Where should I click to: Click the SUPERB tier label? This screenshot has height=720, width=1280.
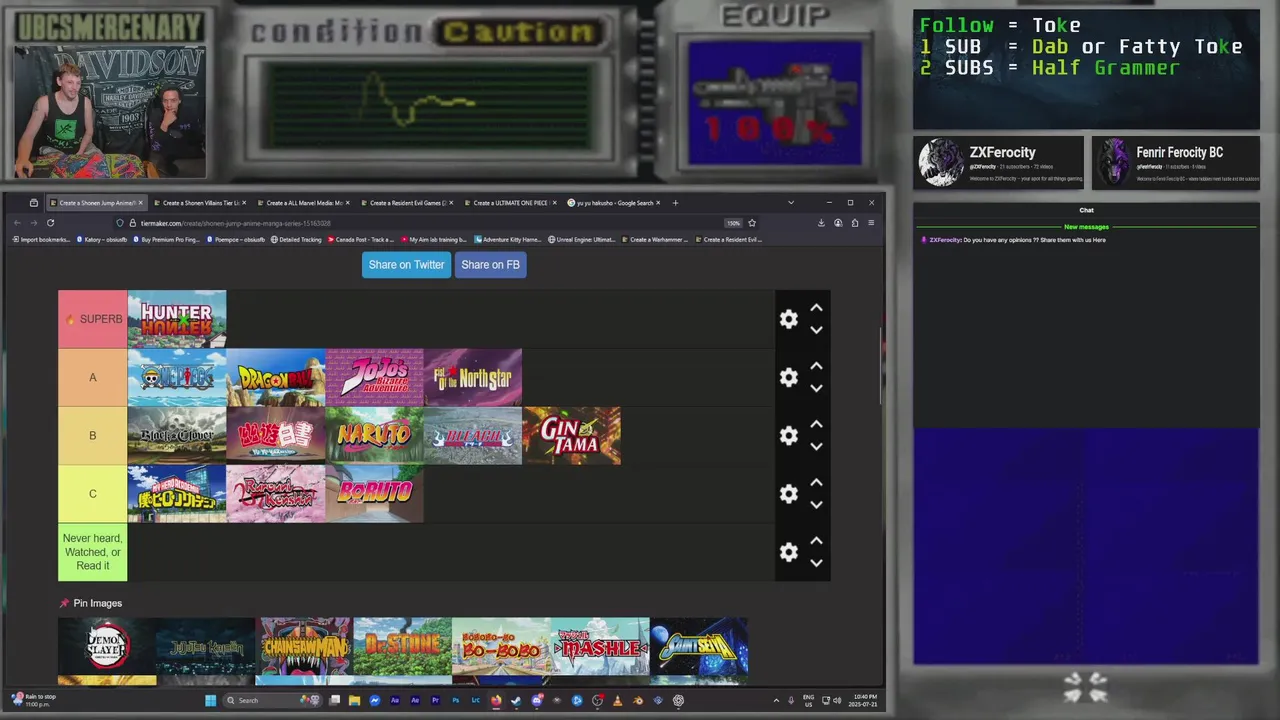click(x=93, y=319)
